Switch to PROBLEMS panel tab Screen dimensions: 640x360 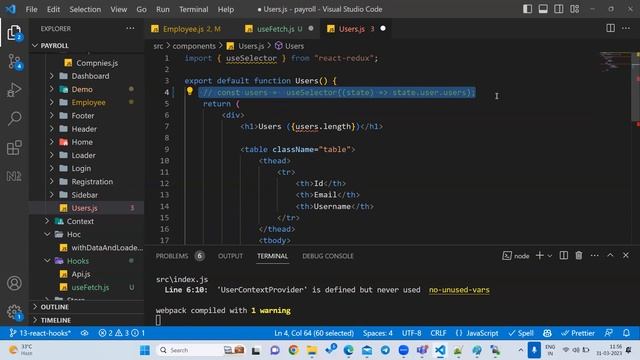click(x=172, y=256)
